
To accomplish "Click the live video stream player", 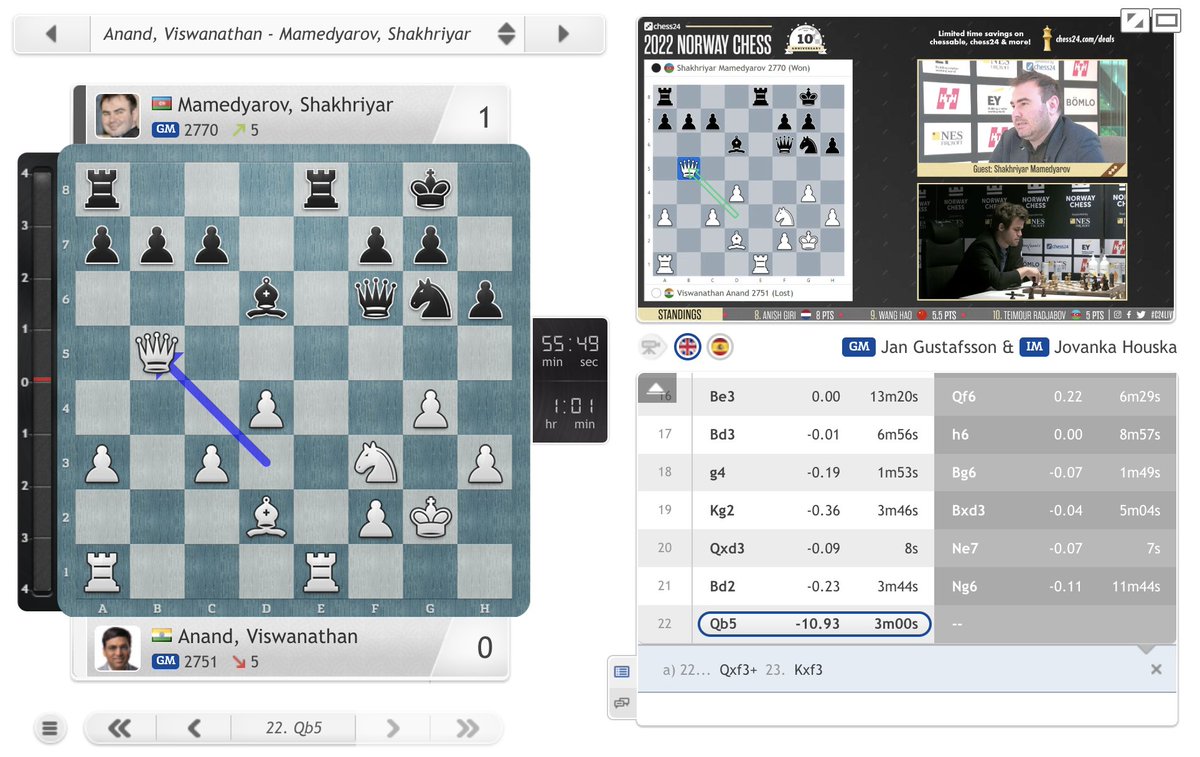I will point(906,169).
